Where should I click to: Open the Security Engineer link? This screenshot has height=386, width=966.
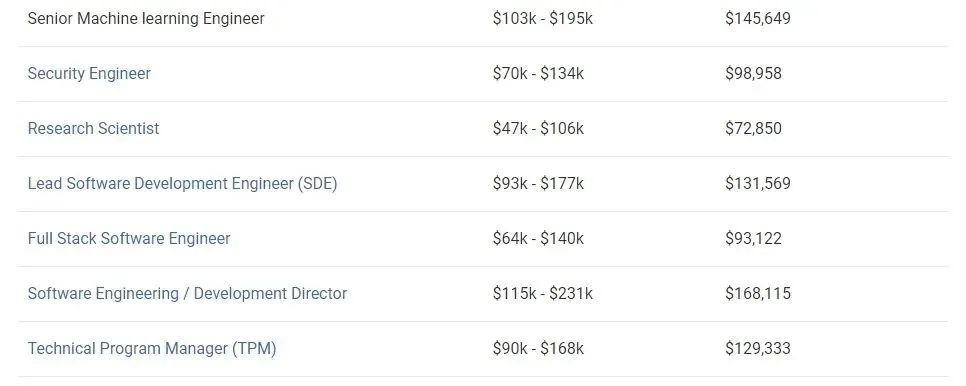(x=89, y=73)
